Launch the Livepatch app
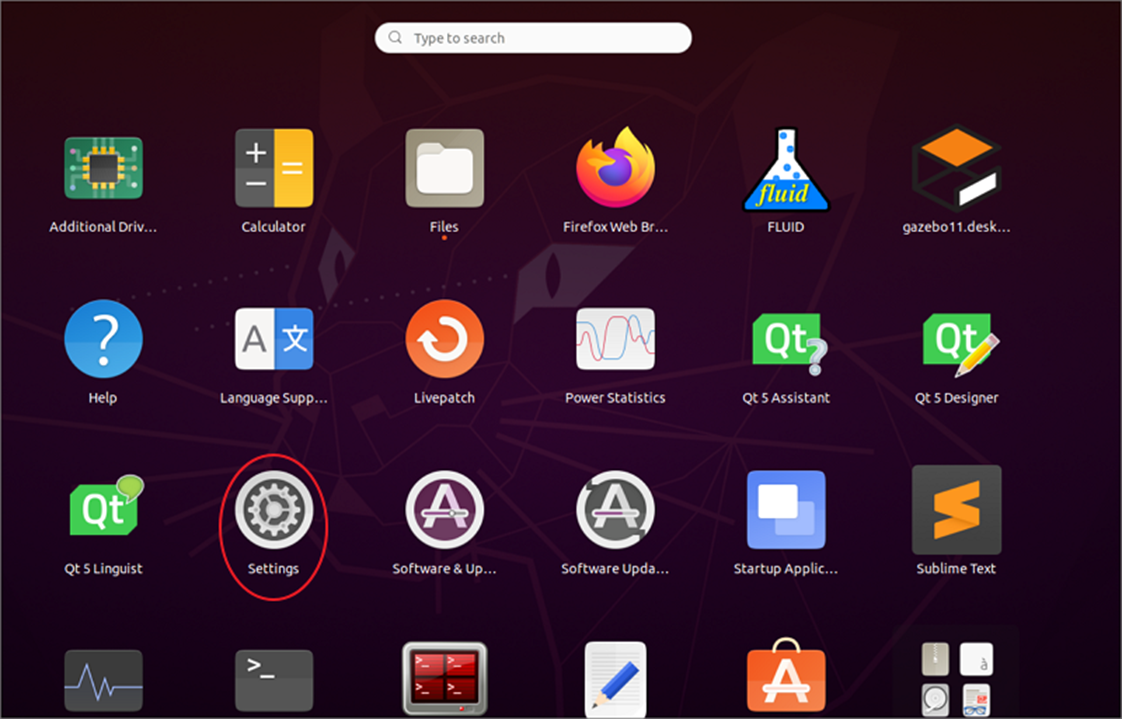 [x=444, y=339]
